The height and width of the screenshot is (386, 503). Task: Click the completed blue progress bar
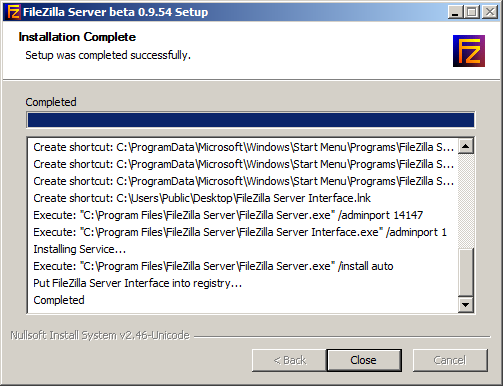[x=251, y=120]
